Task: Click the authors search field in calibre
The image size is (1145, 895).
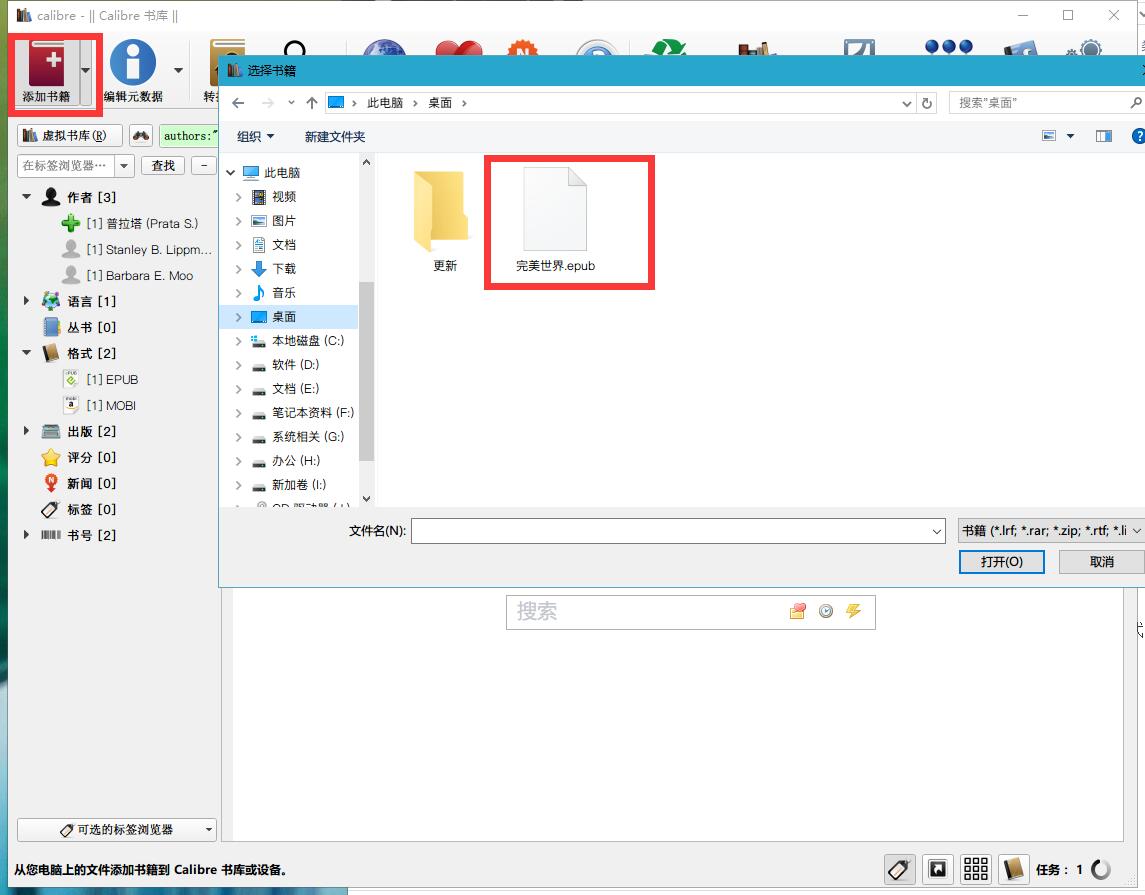Action: (x=189, y=136)
